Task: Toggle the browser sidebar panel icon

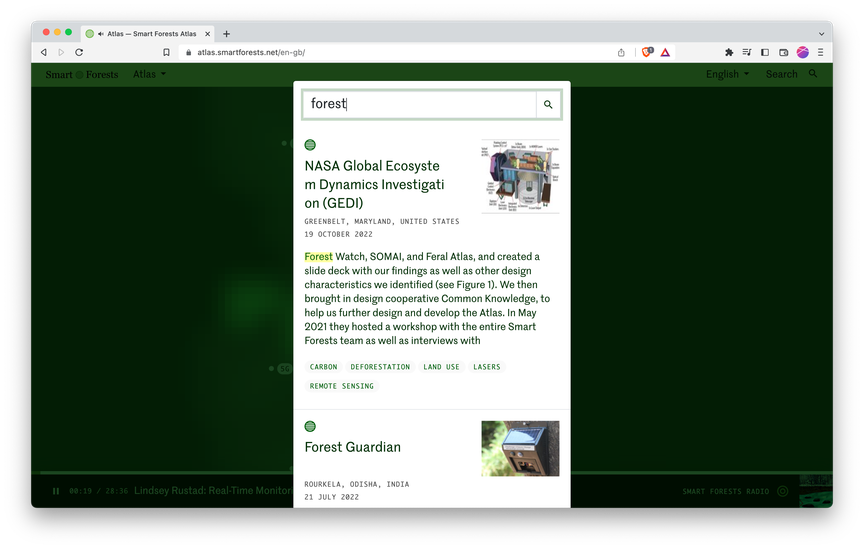Action: [765, 52]
